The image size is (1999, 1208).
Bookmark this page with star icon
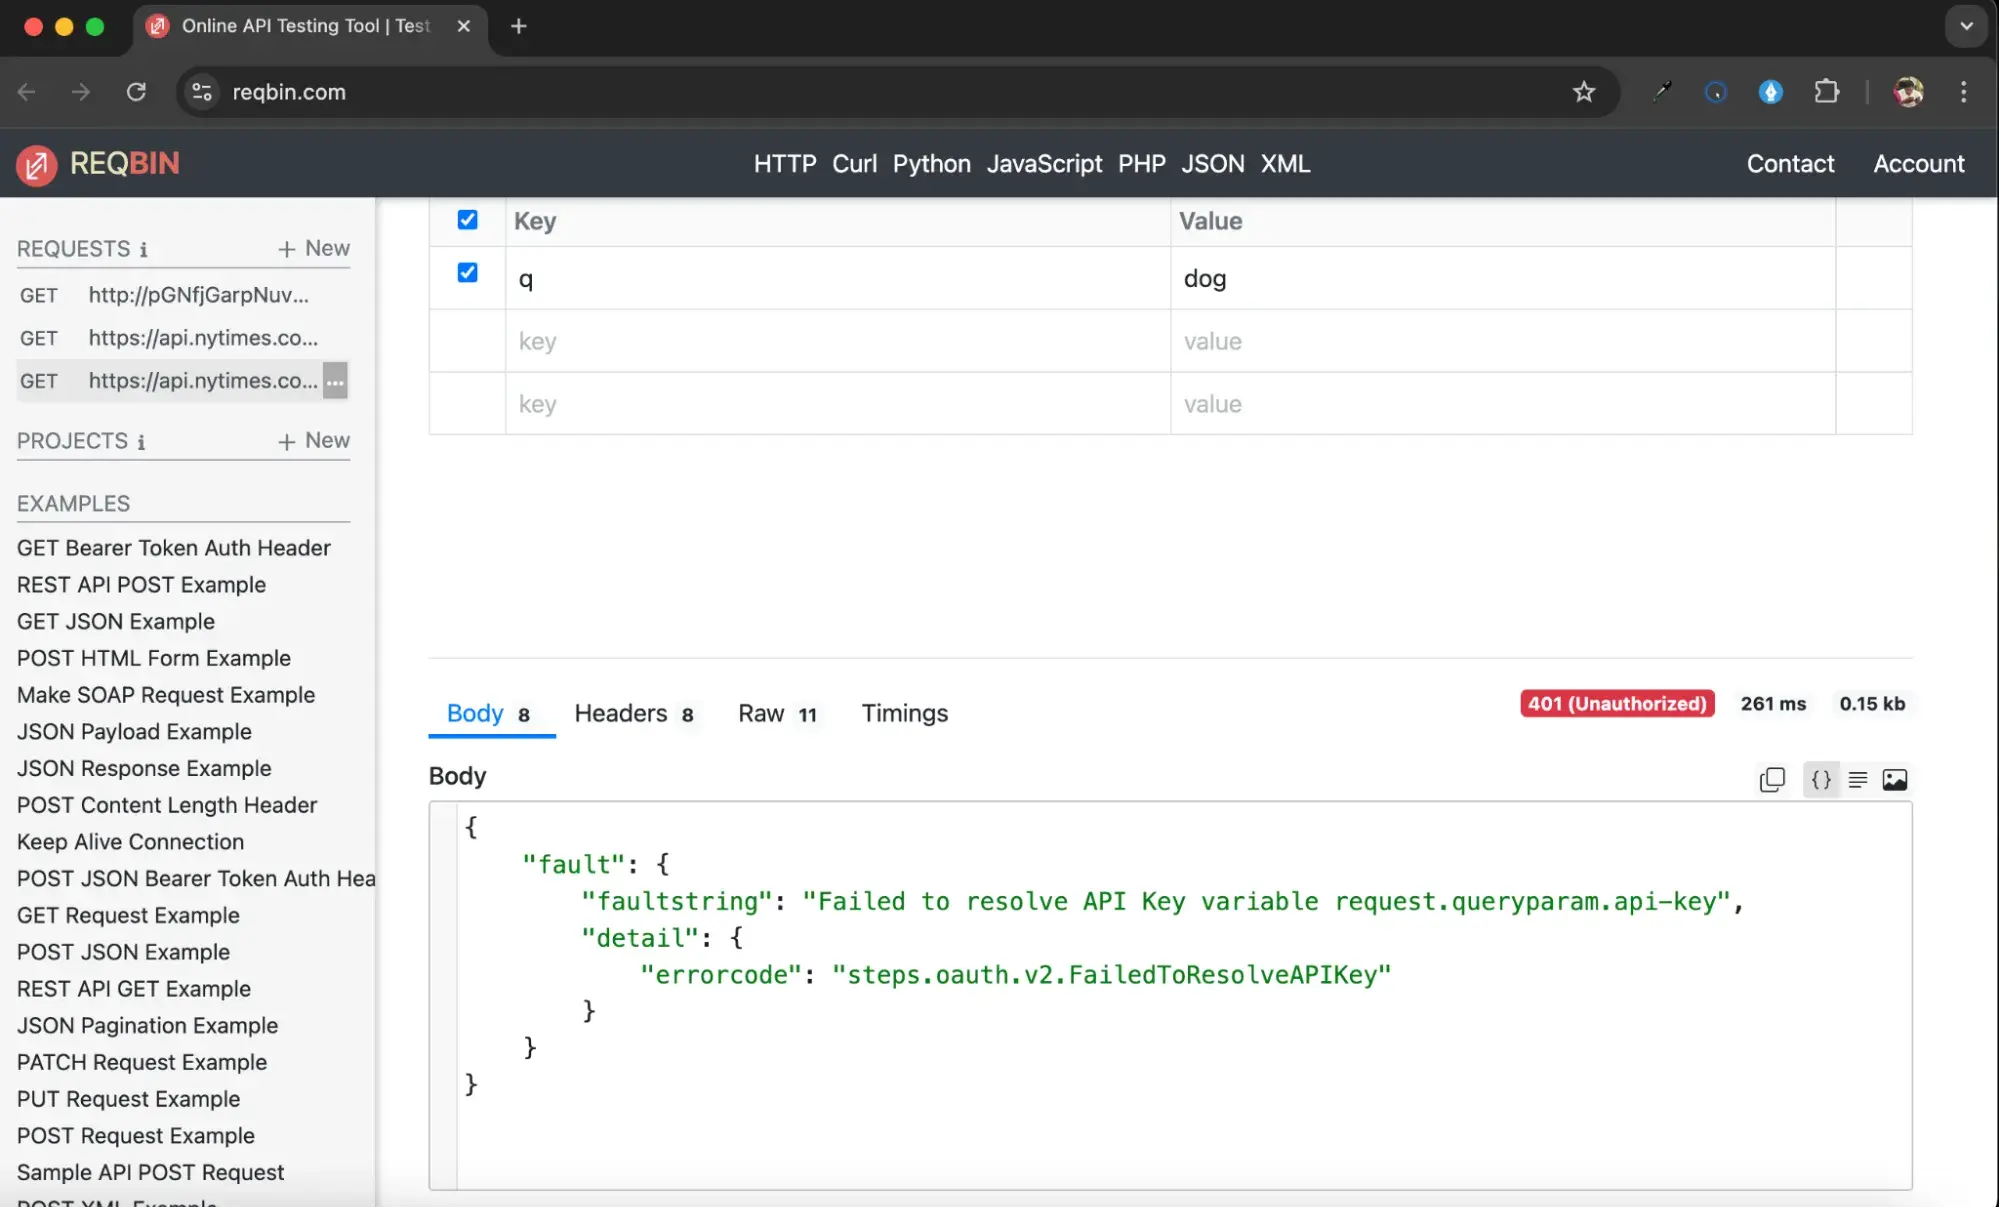tap(1584, 92)
